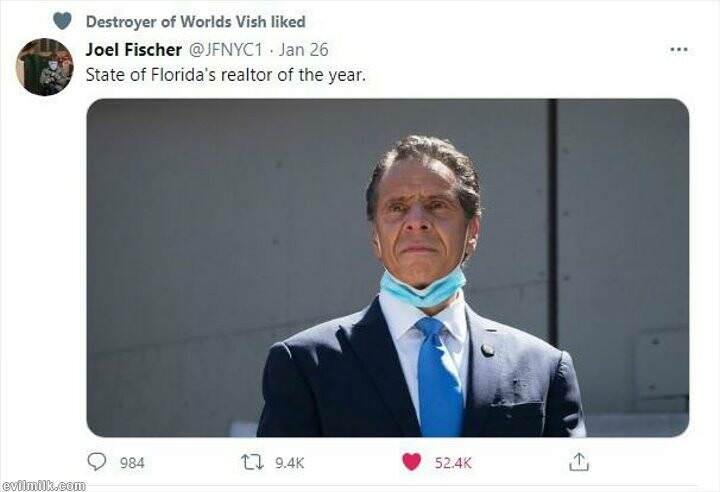This screenshot has height=492, width=720.
Task: Open Joel Fischer's profile avatar
Action: point(44,67)
